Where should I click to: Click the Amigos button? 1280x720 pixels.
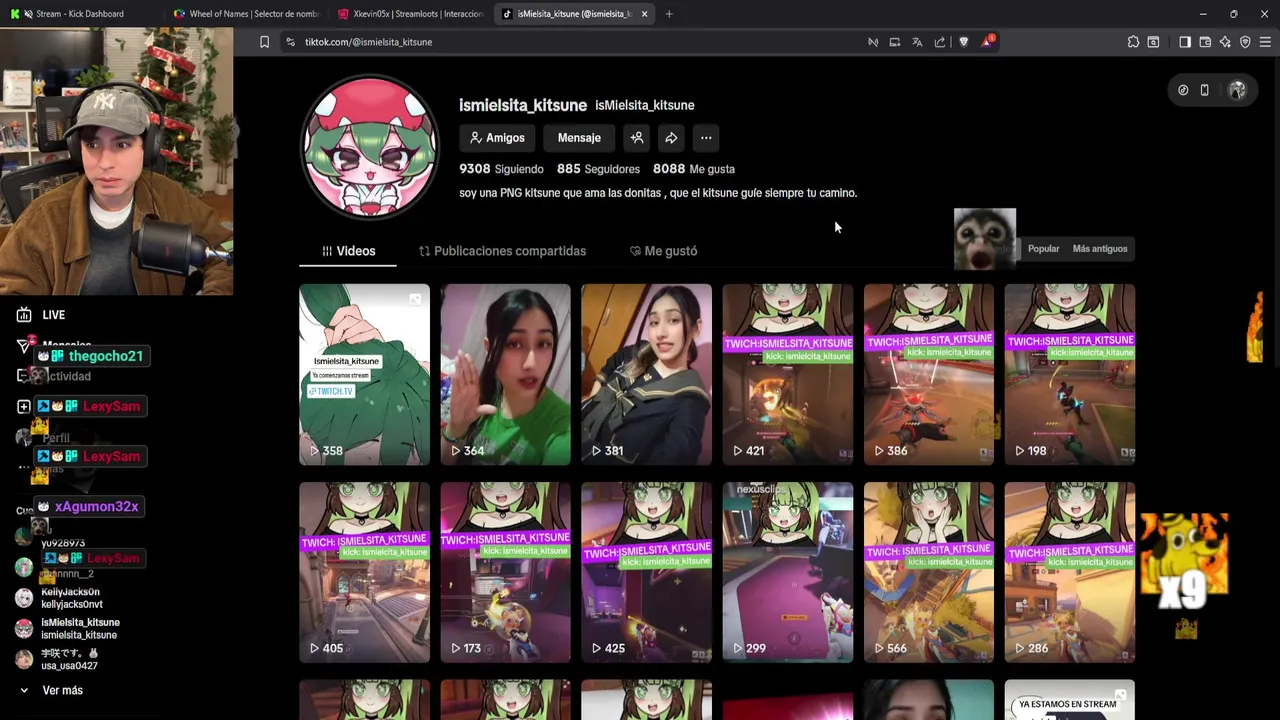tap(497, 138)
